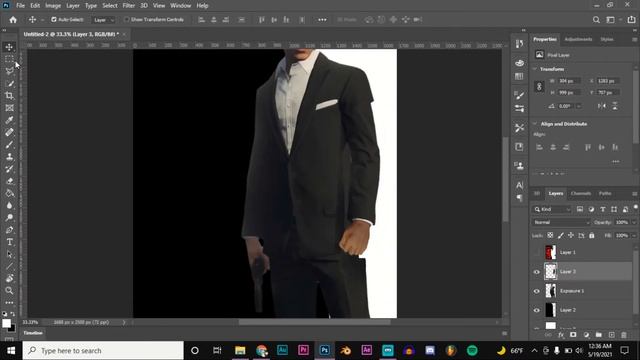
Task: Click the foreground color swatch
Action: point(6,324)
